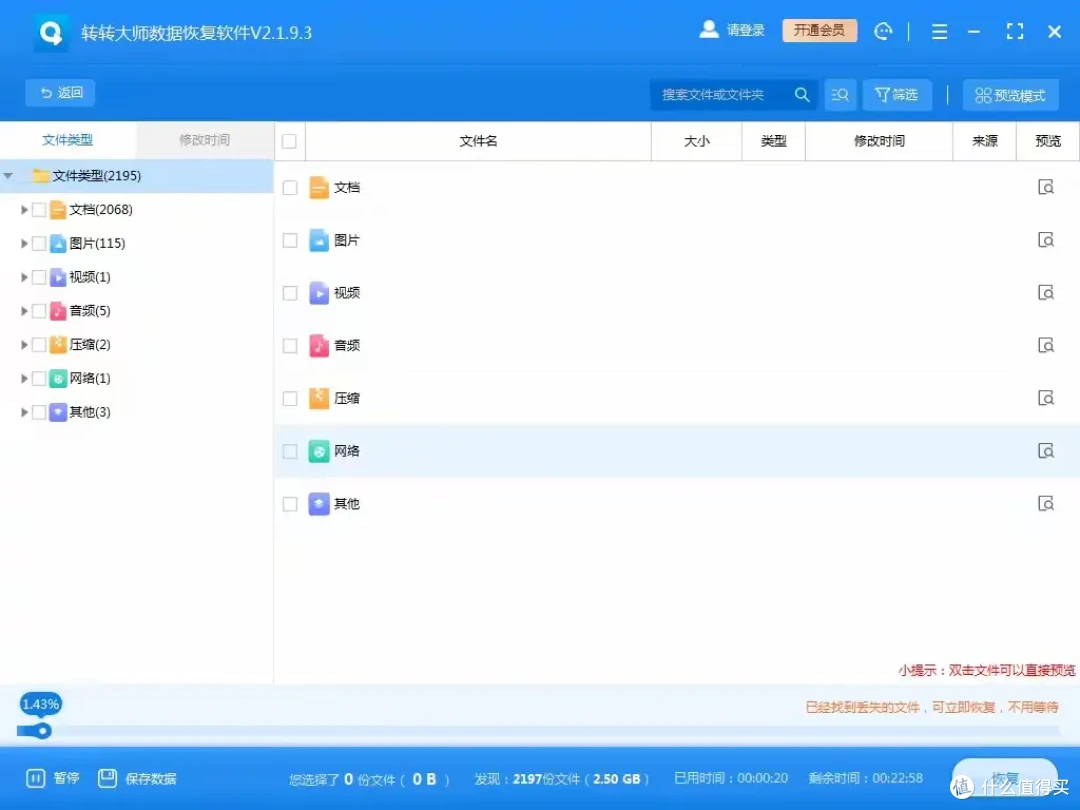Preview the 网络 row using its preview icon
The width and height of the screenshot is (1080, 810).
(x=1046, y=451)
